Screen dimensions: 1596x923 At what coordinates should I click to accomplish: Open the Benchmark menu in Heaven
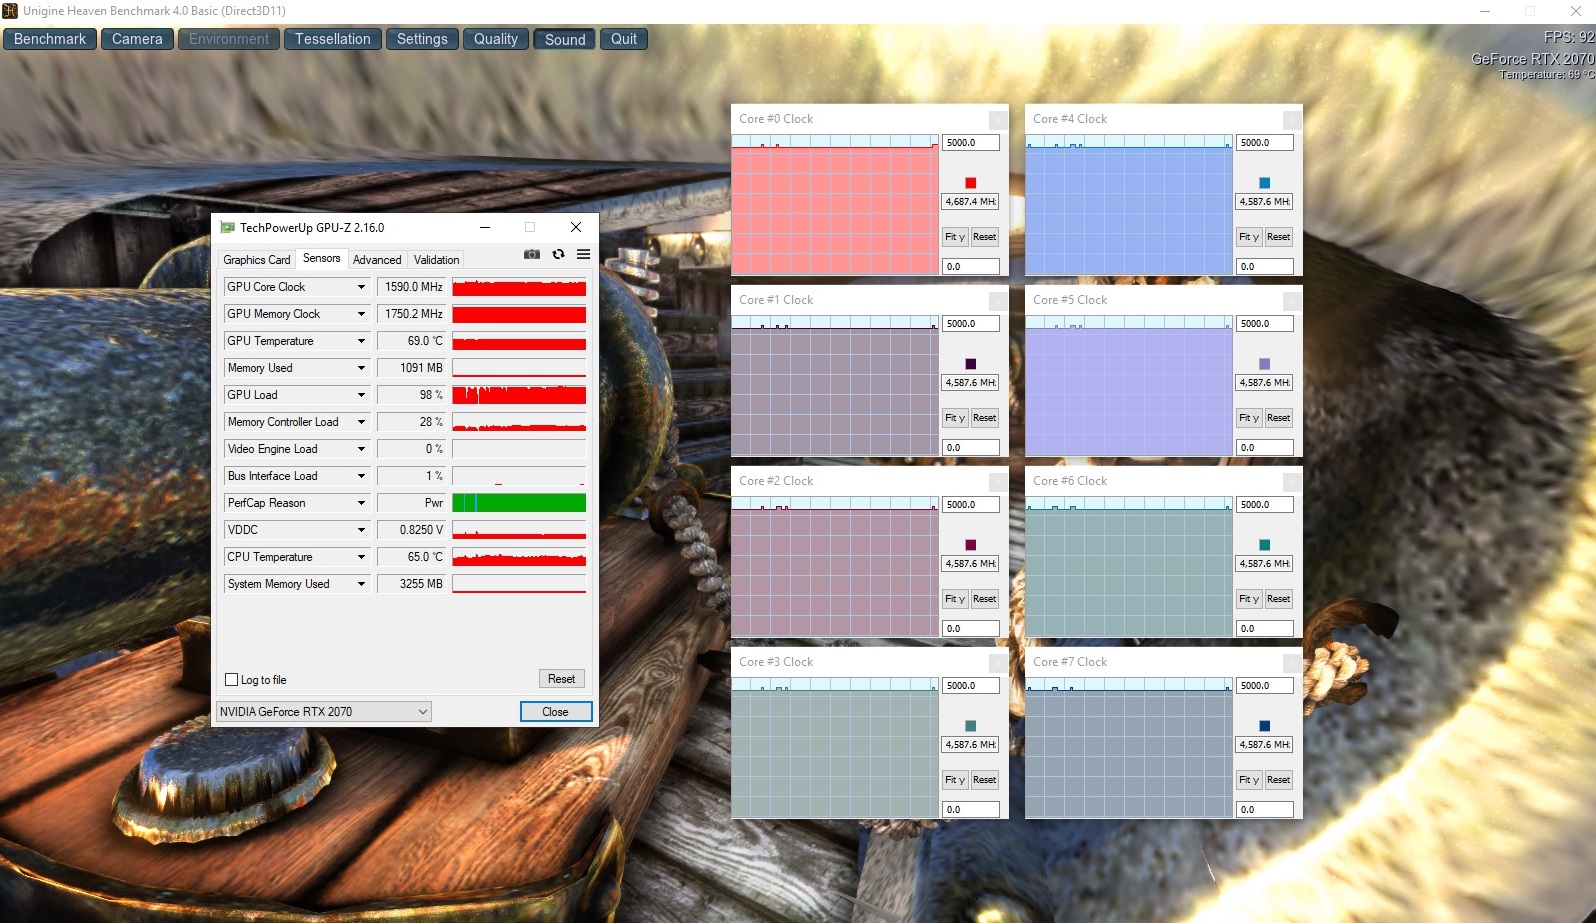pos(50,39)
